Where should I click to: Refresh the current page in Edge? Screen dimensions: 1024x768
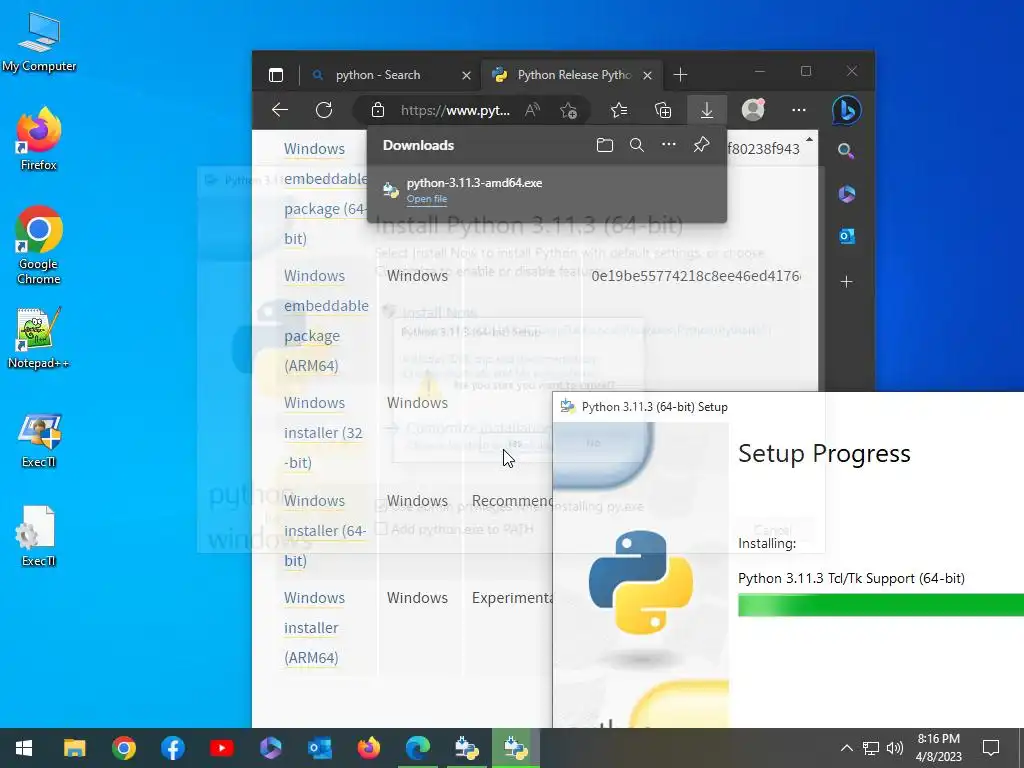tap(324, 110)
